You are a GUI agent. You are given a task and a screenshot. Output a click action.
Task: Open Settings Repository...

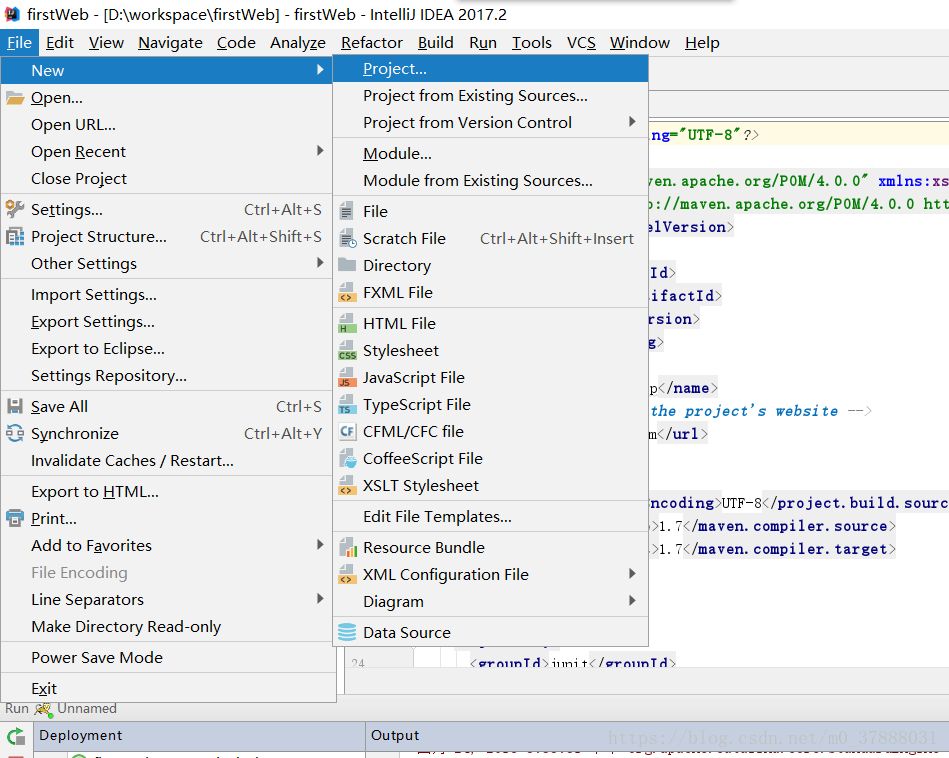167,375
